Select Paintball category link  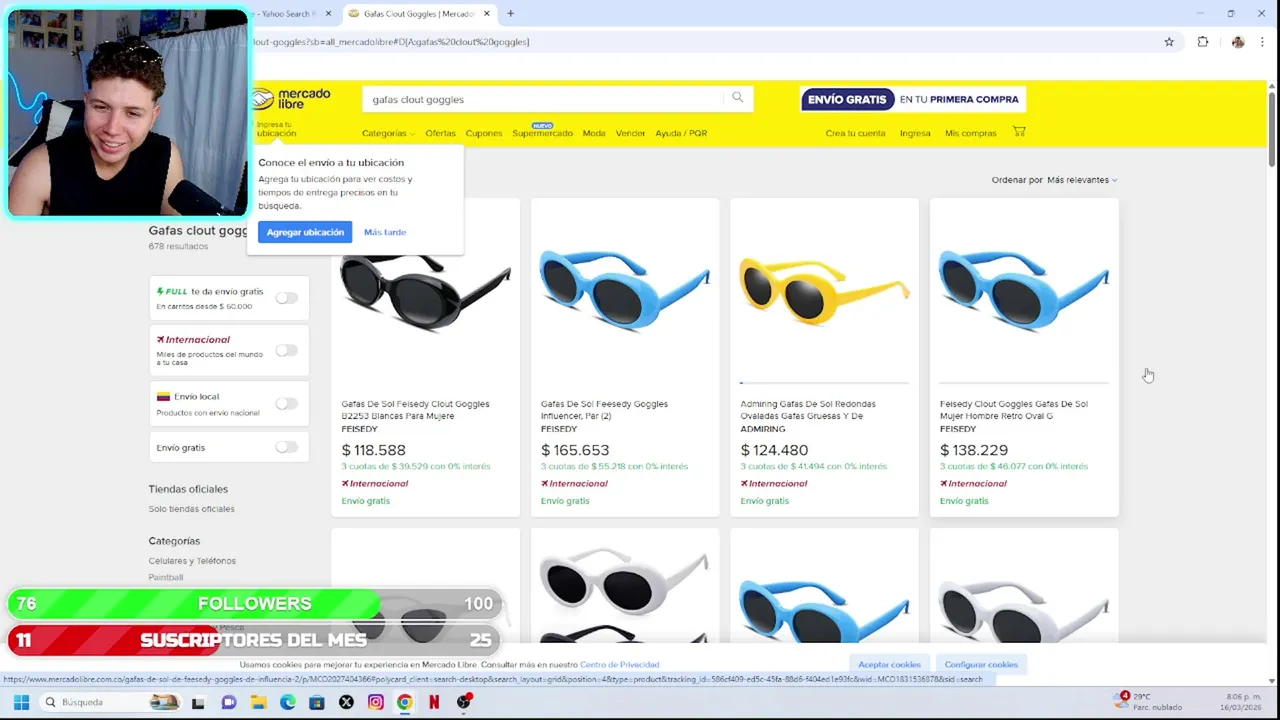[x=166, y=577]
